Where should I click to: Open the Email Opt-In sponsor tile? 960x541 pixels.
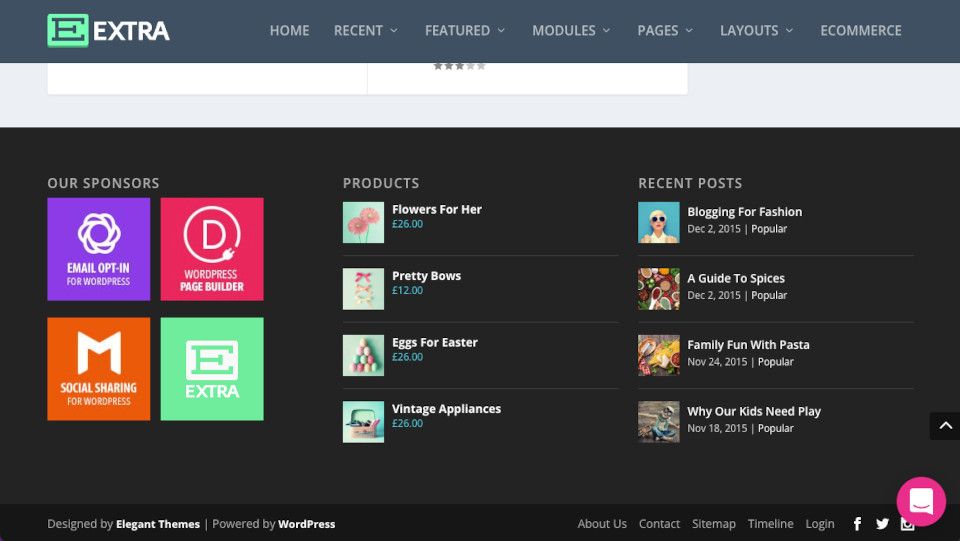(99, 249)
